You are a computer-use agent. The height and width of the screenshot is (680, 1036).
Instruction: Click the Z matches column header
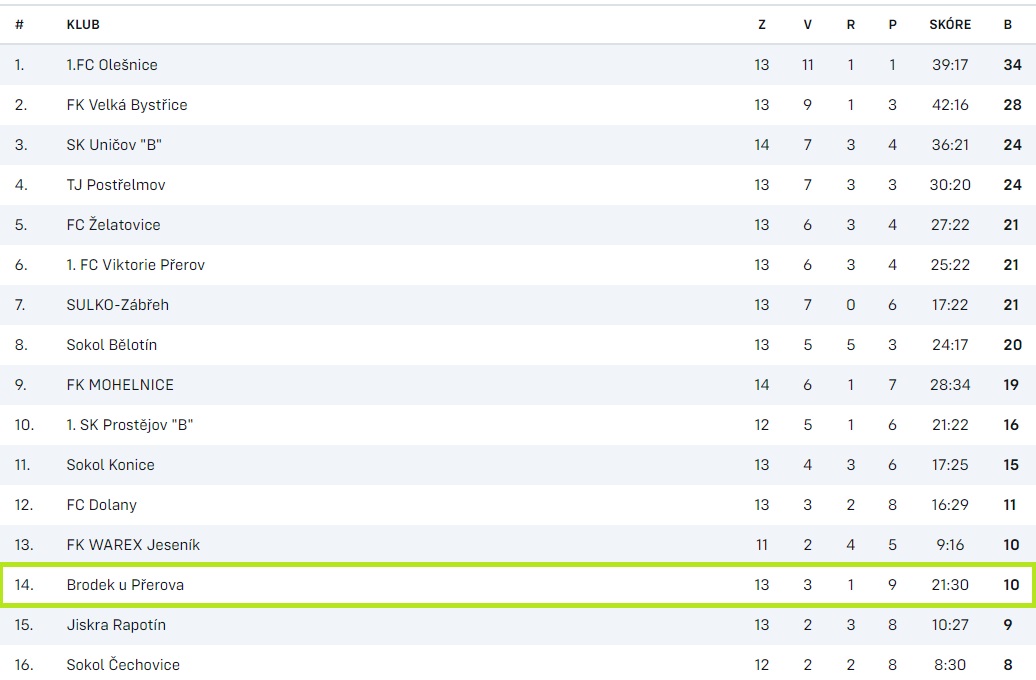762,24
